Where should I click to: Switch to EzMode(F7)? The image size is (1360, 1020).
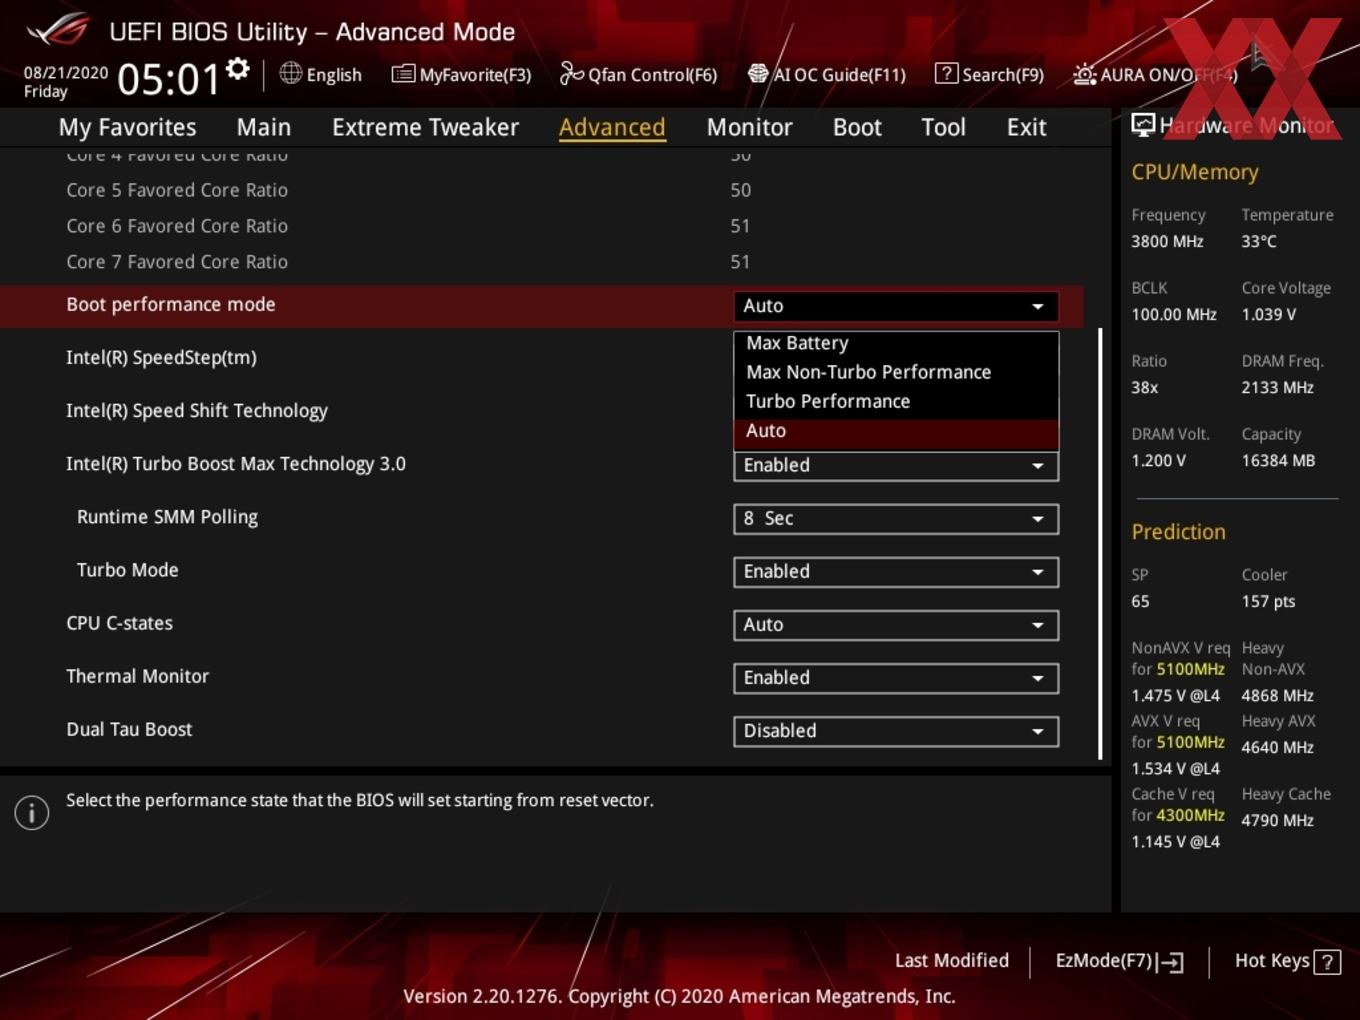coord(1119,961)
